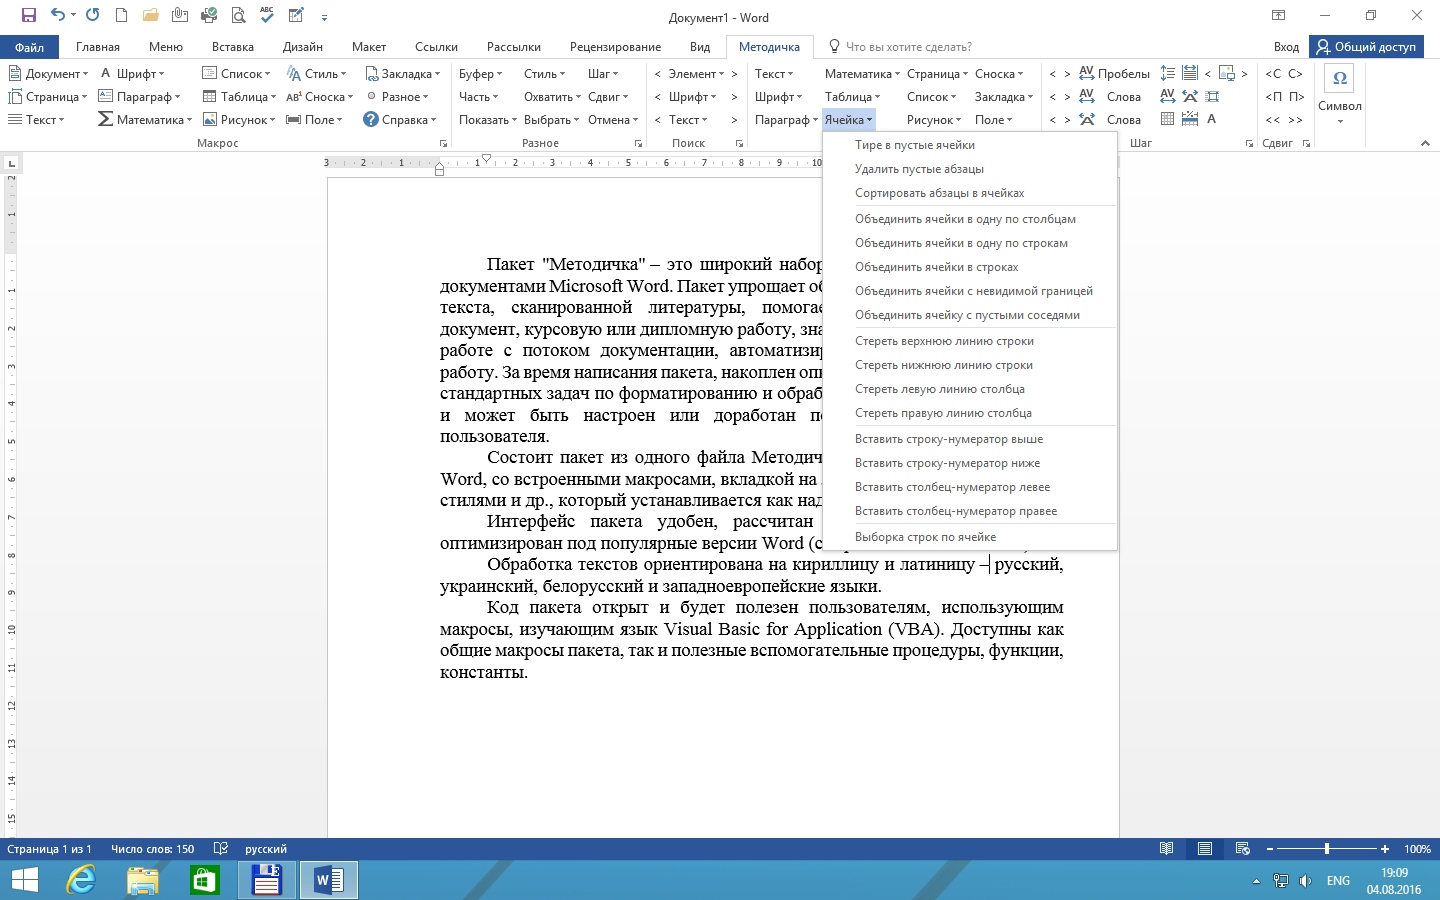Click the lightbulb Tell me icon
The image size is (1440, 900).
pyautogui.click(x=834, y=46)
